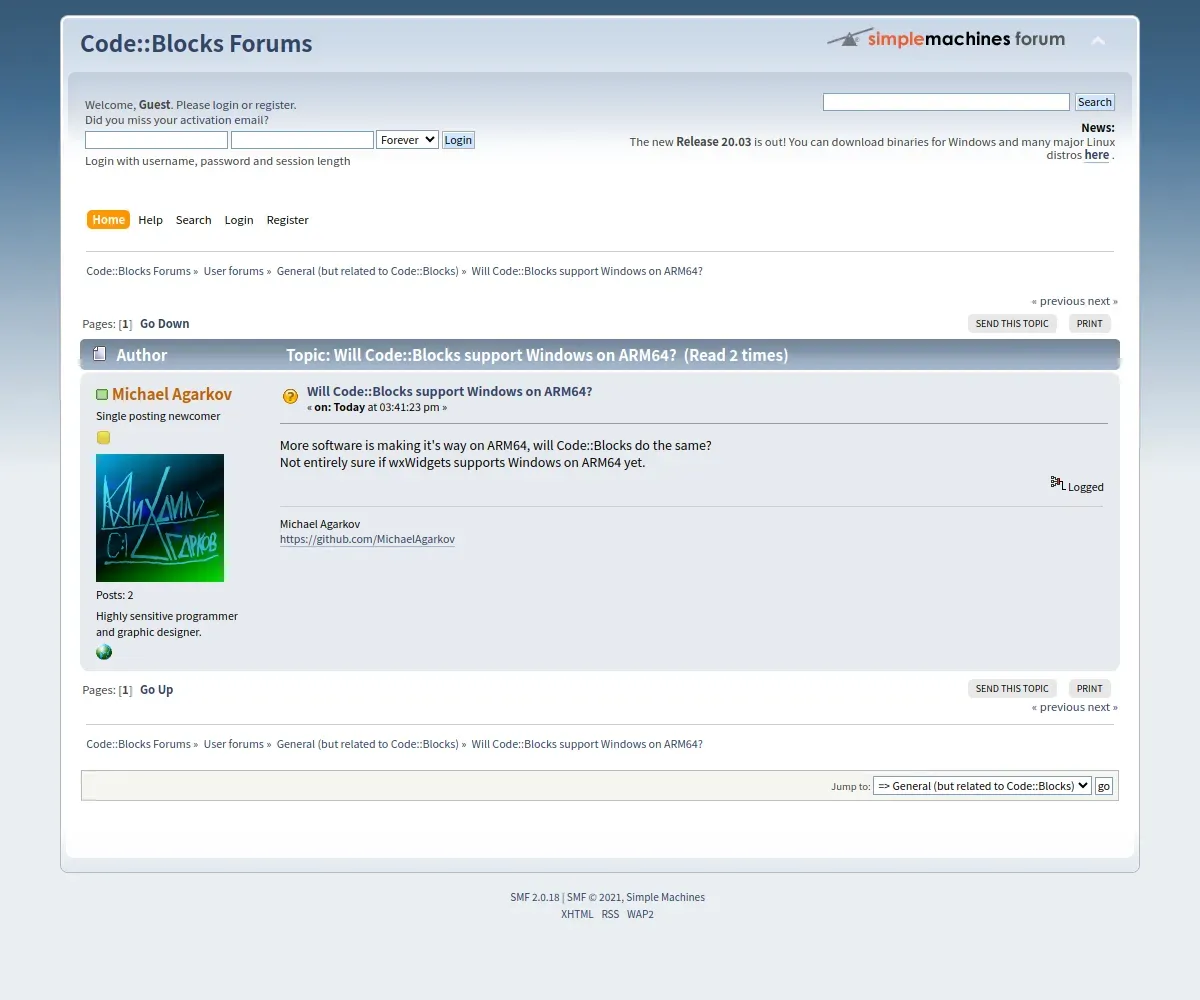This screenshot has width=1200, height=1000.
Task: Open the Help menu item
Action: point(150,220)
